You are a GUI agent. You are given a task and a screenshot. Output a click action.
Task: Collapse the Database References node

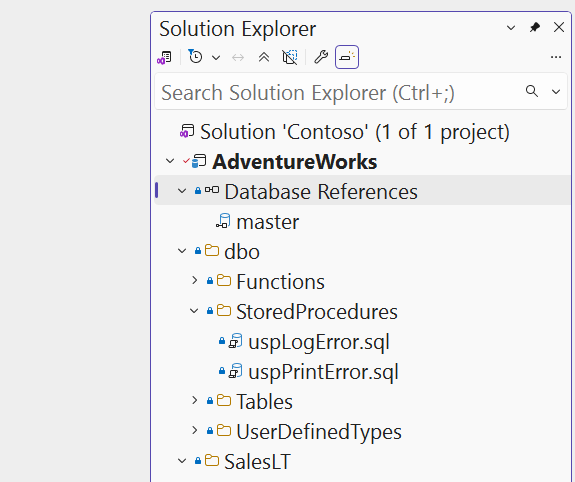tap(182, 191)
